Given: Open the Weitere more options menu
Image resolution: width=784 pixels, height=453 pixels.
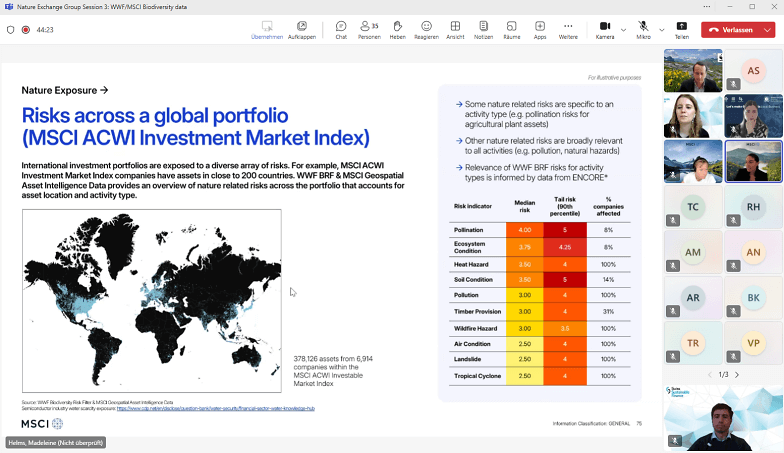Looking at the screenshot, I should tap(568, 29).
